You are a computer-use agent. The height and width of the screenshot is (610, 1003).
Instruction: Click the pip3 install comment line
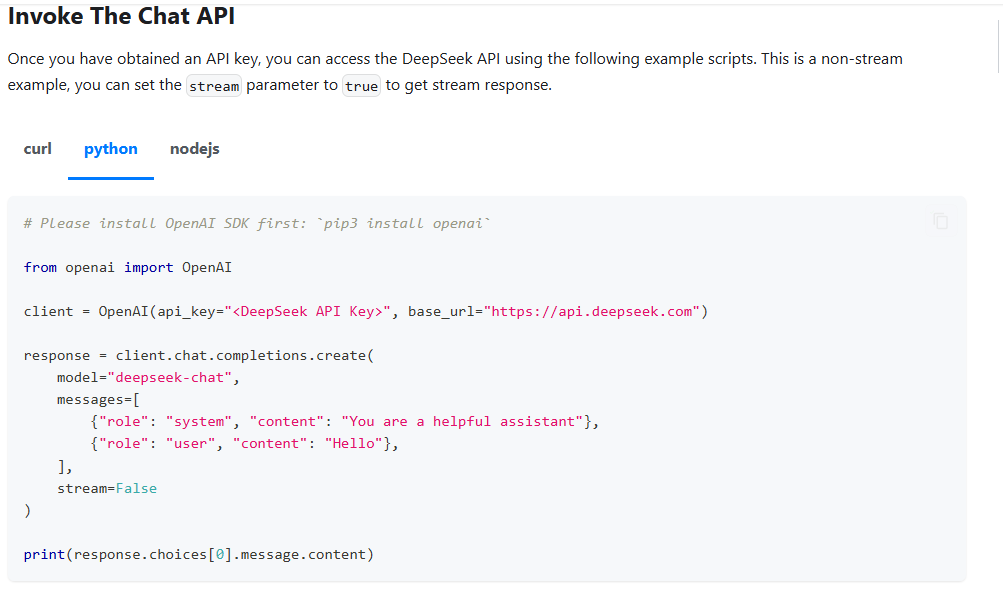(257, 223)
